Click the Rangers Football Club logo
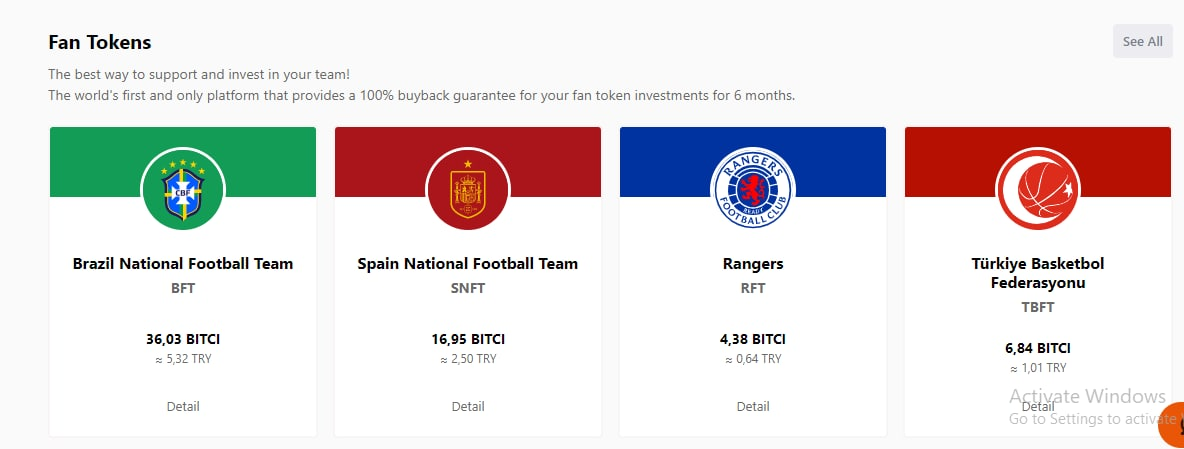The image size is (1184, 449). [x=753, y=189]
